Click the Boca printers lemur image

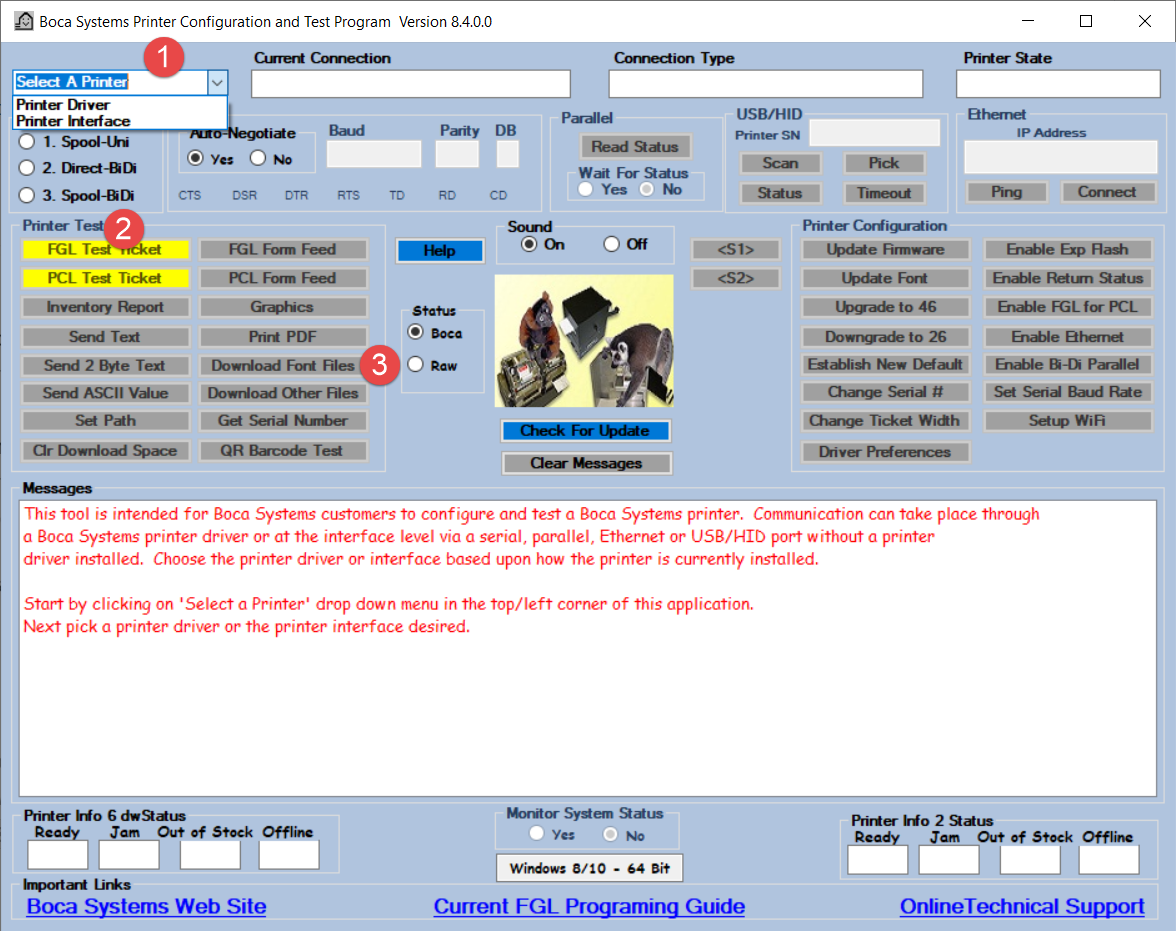(x=584, y=341)
